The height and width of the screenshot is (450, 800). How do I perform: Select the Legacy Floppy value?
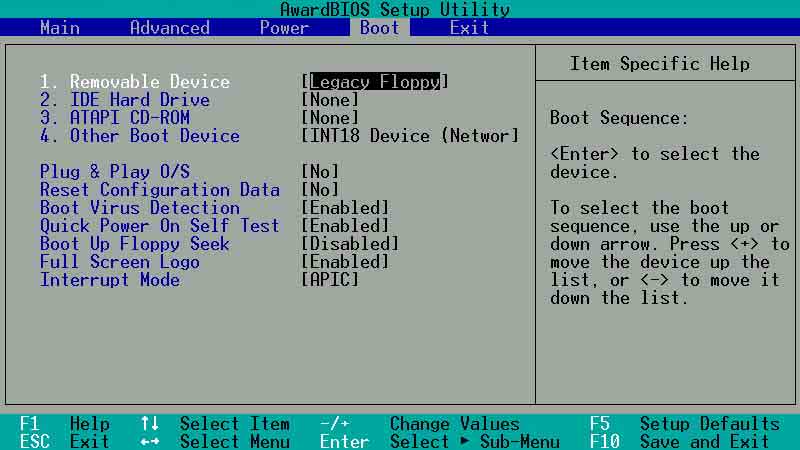(374, 82)
